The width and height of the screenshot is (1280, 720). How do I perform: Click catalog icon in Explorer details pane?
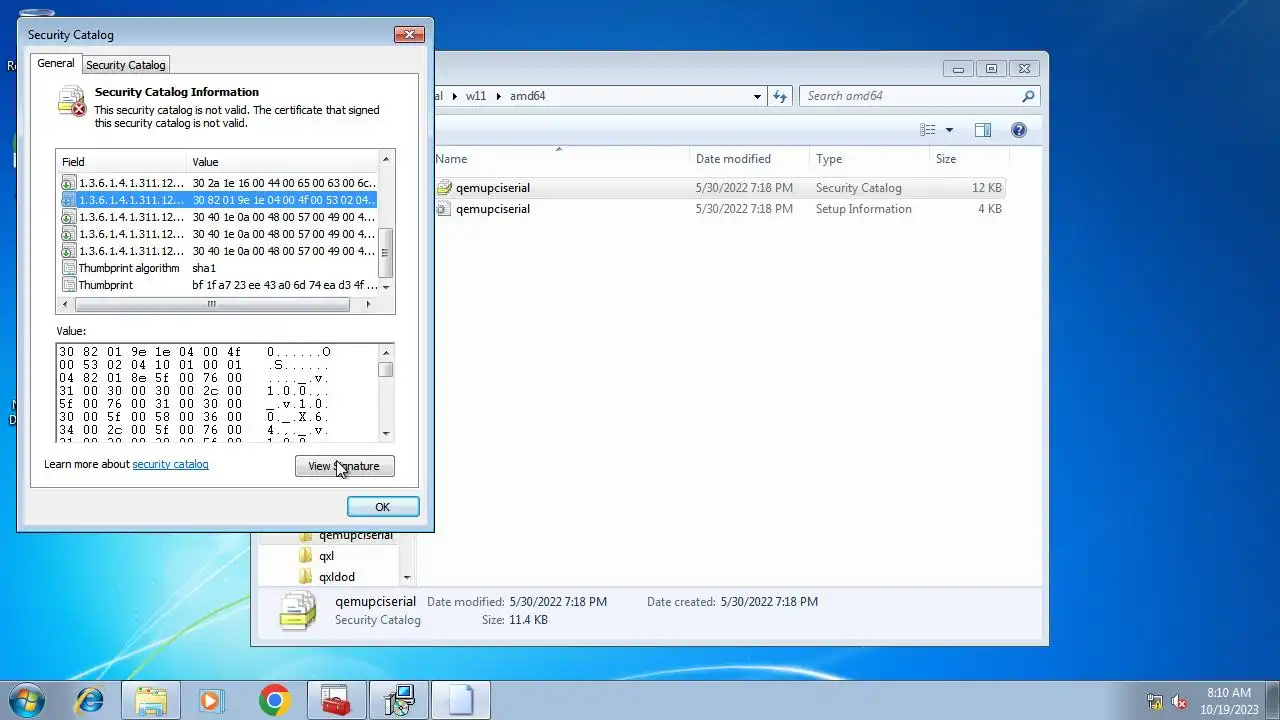[298, 611]
